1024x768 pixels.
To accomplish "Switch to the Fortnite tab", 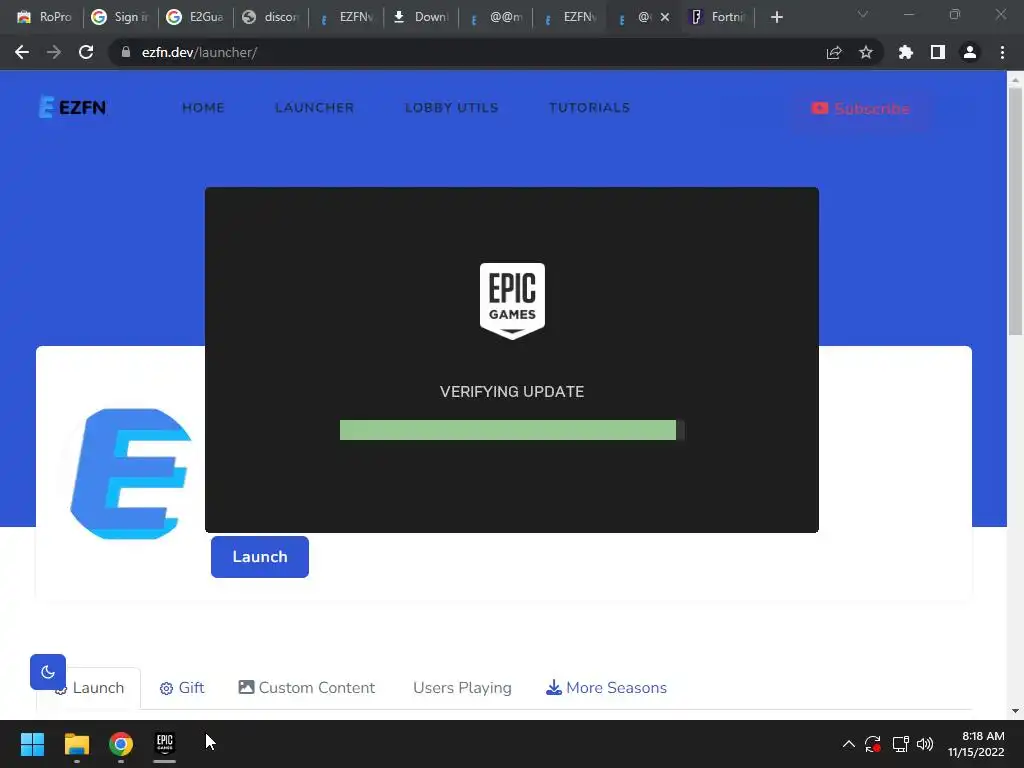I will tap(718, 17).
